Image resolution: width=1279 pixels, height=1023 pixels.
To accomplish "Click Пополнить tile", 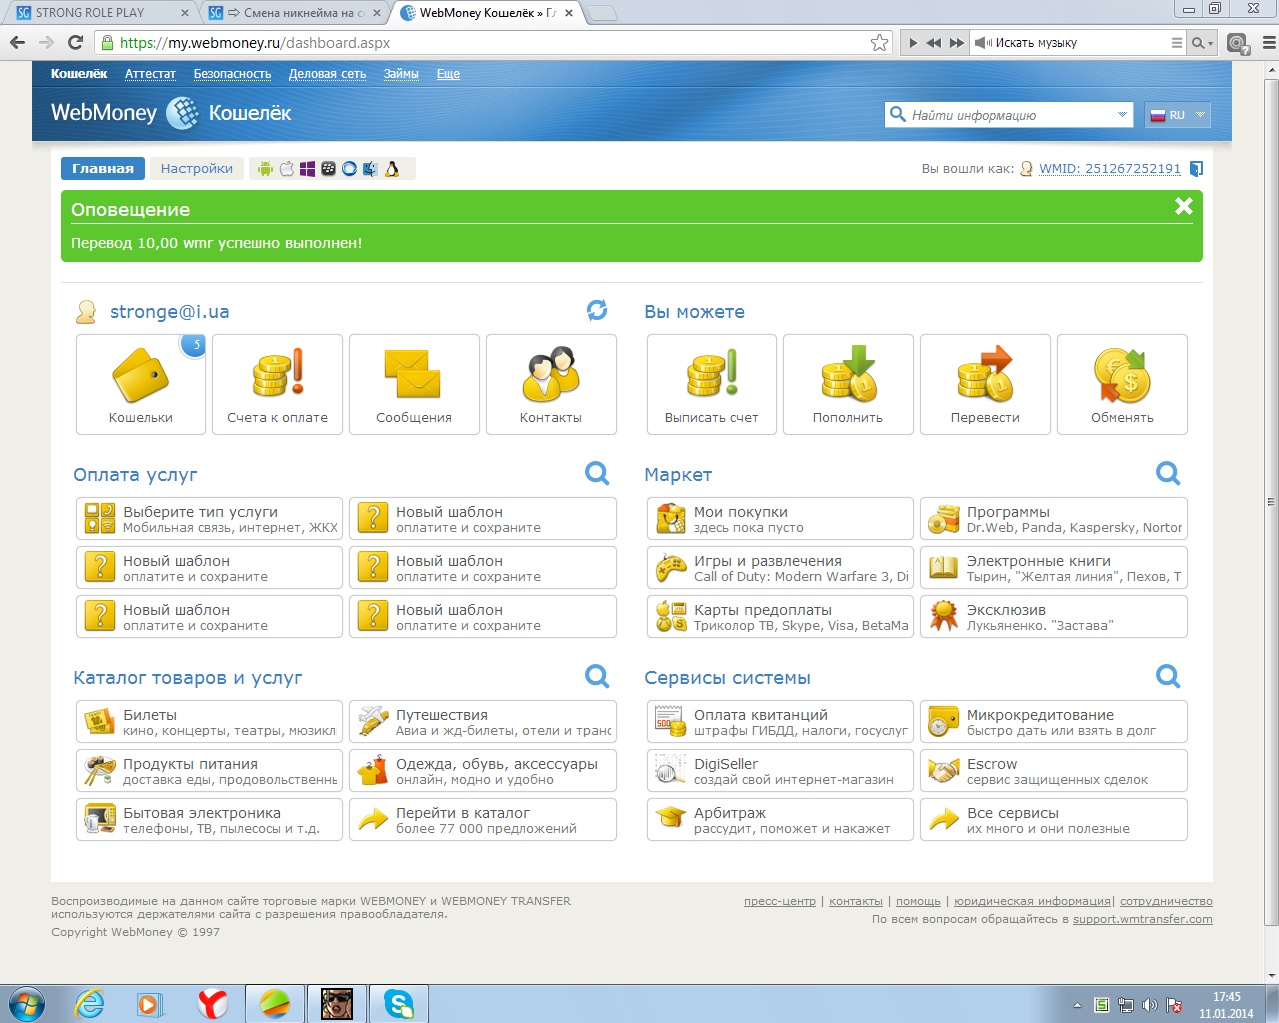I will (848, 385).
